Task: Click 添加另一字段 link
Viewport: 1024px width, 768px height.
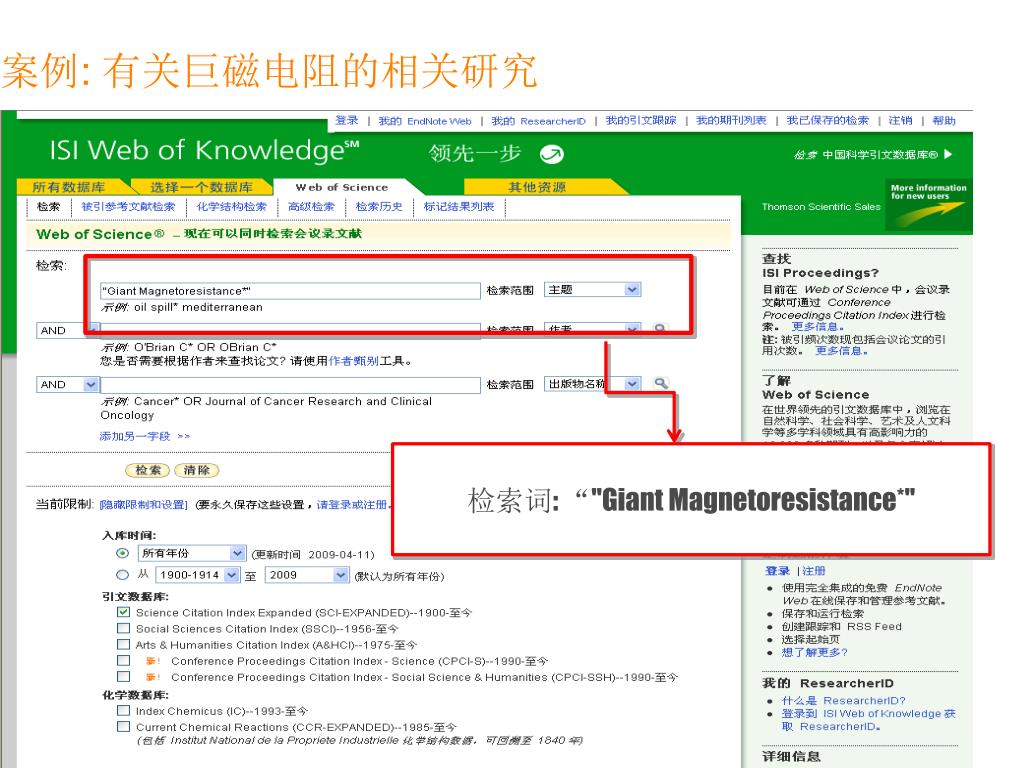Action: [x=144, y=436]
